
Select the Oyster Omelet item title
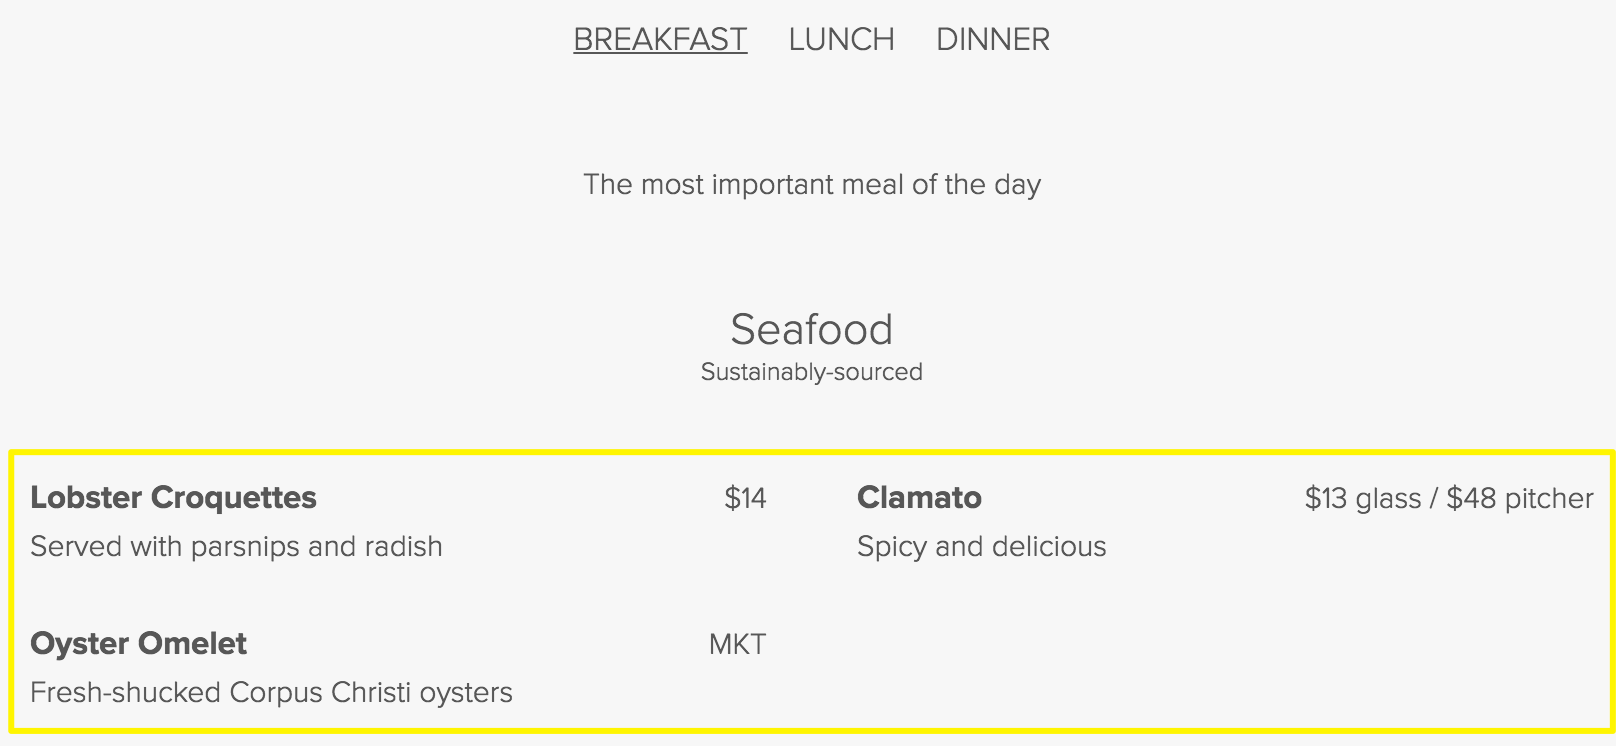click(x=138, y=643)
